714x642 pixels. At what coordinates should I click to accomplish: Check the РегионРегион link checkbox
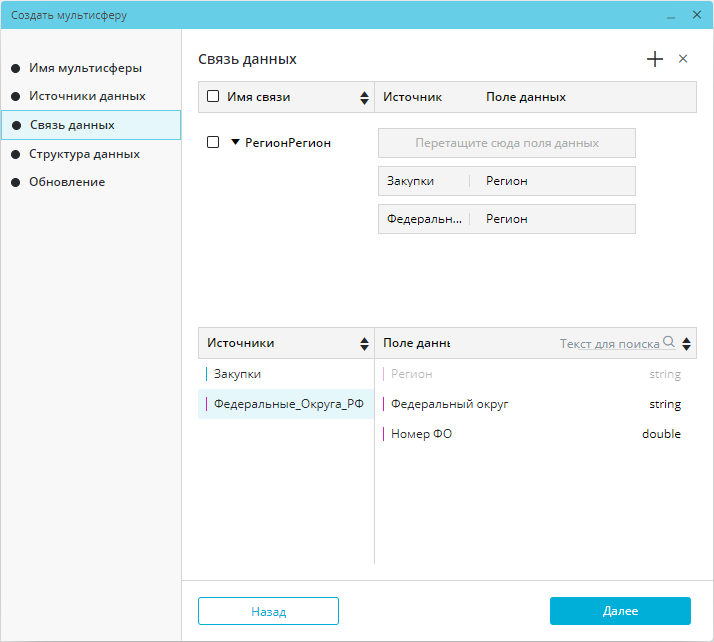pyautogui.click(x=213, y=143)
